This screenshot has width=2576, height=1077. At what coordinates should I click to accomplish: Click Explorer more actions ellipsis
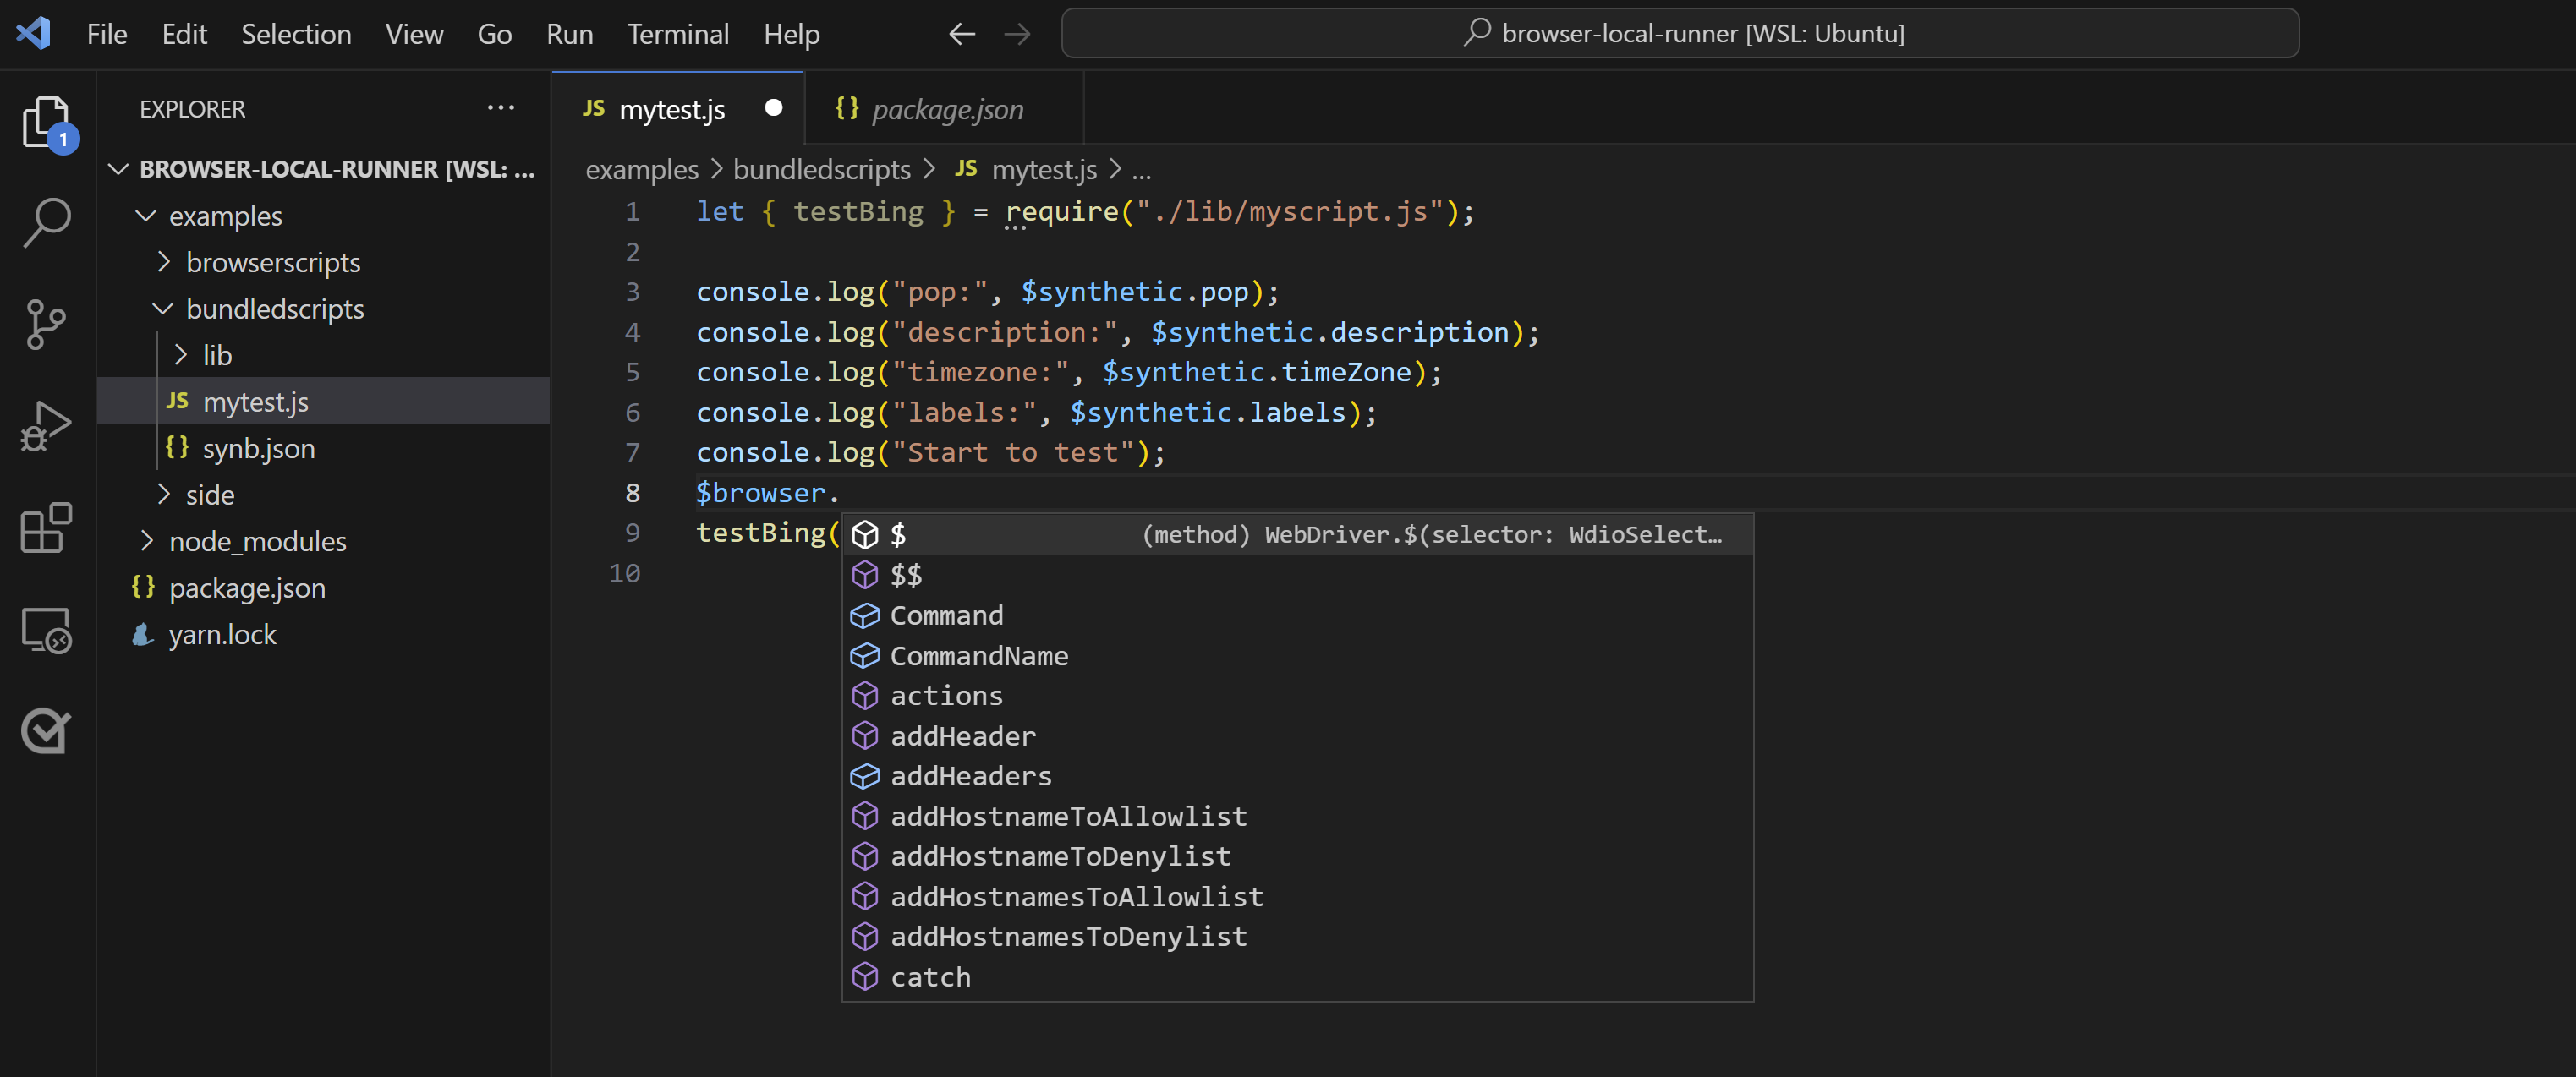point(500,108)
